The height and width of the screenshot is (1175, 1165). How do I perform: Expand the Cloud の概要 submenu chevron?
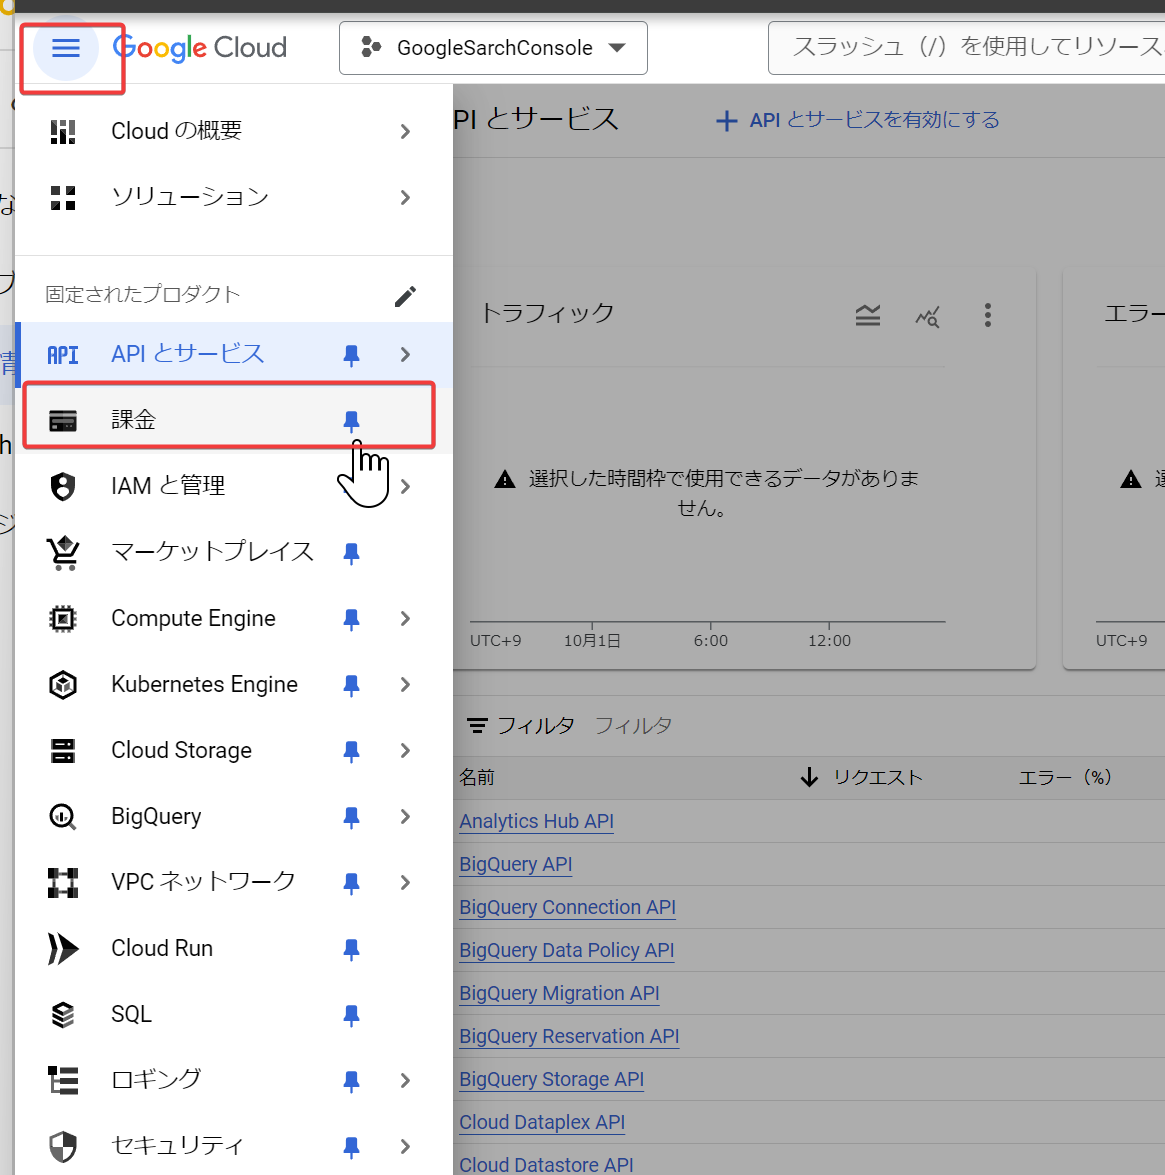pos(405,132)
